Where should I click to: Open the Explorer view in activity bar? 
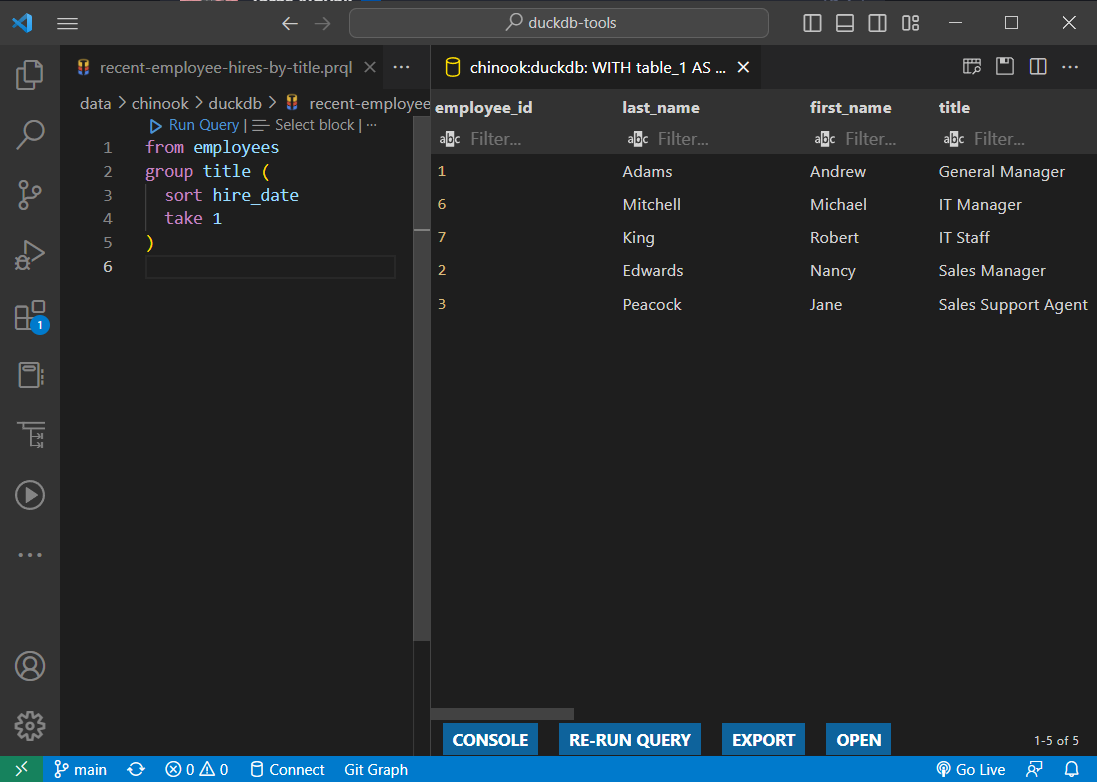coord(30,75)
